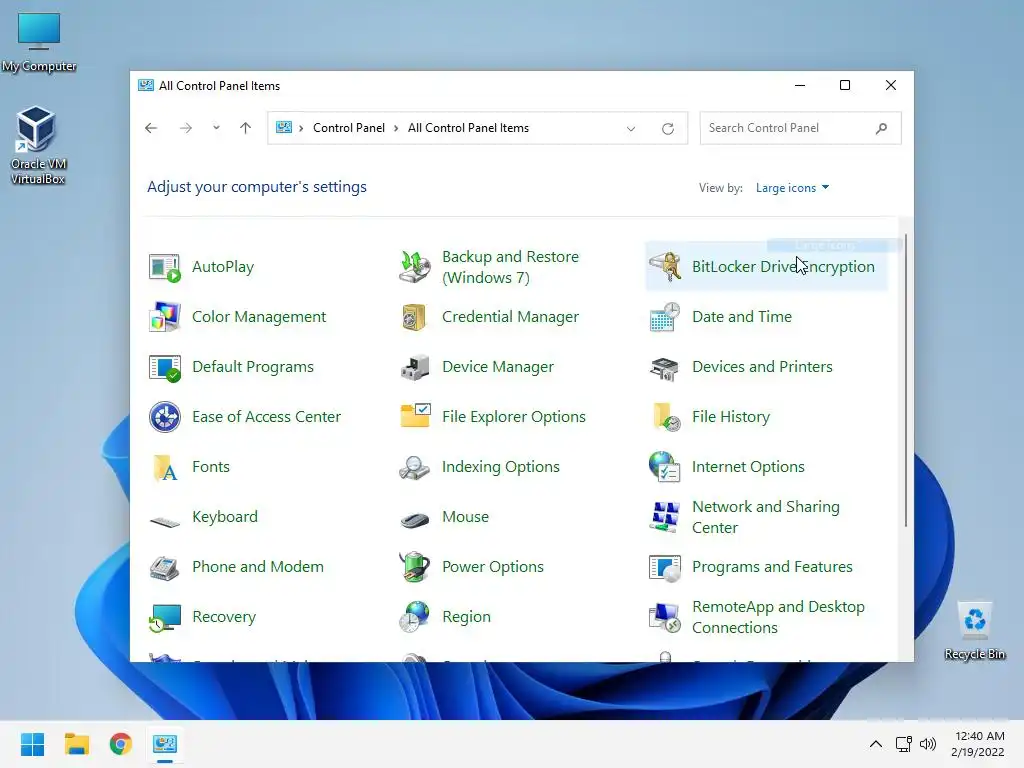
Task: Open the Credential Manager safe icon
Action: [x=415, y=317]
